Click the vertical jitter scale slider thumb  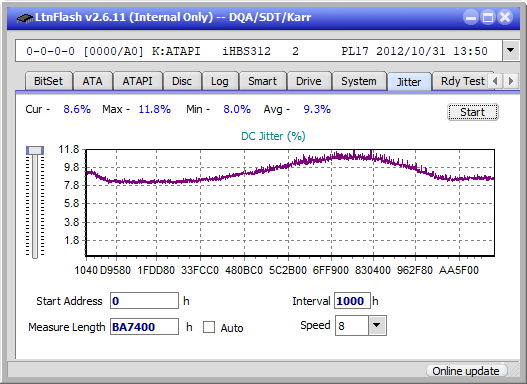pyautogui.click(x=35, y=151)
